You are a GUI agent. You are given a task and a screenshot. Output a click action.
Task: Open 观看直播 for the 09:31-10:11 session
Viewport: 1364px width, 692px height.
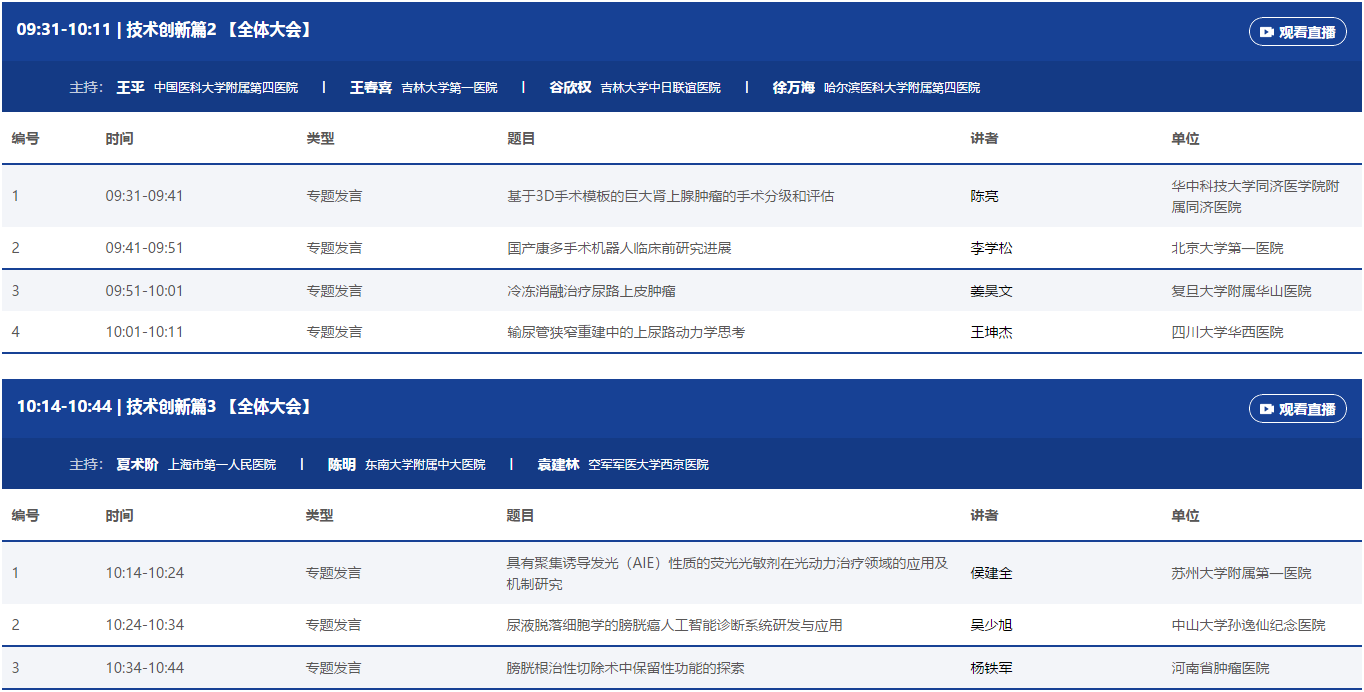point(1298,32)
